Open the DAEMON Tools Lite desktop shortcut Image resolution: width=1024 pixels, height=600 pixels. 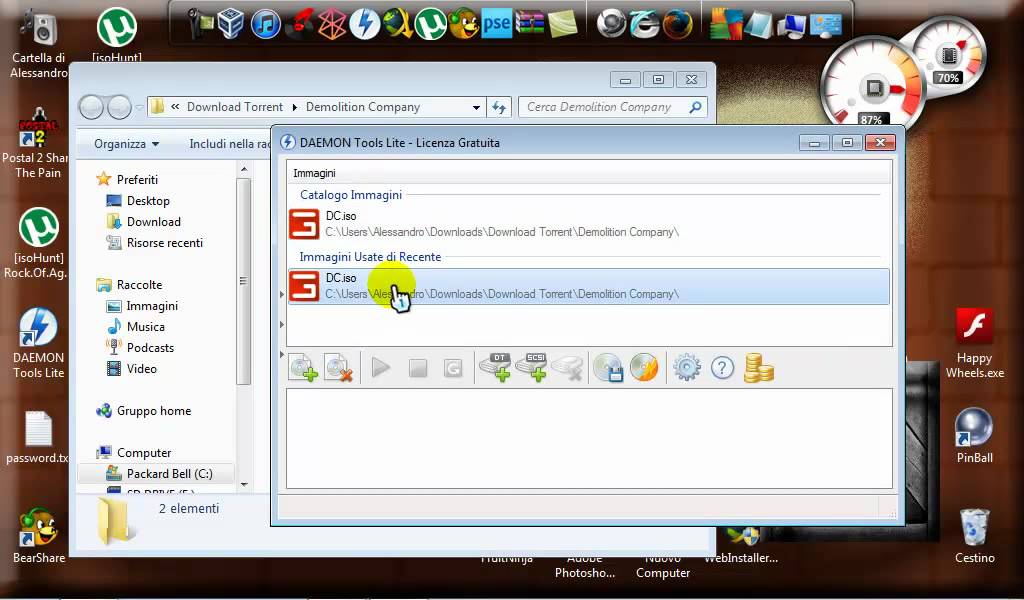coord(39,343)
